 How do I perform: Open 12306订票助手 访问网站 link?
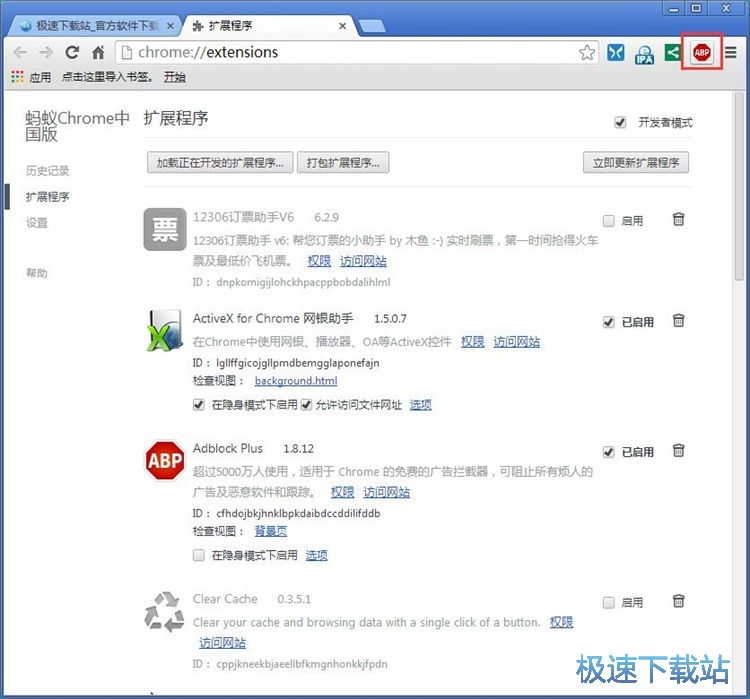363,261
